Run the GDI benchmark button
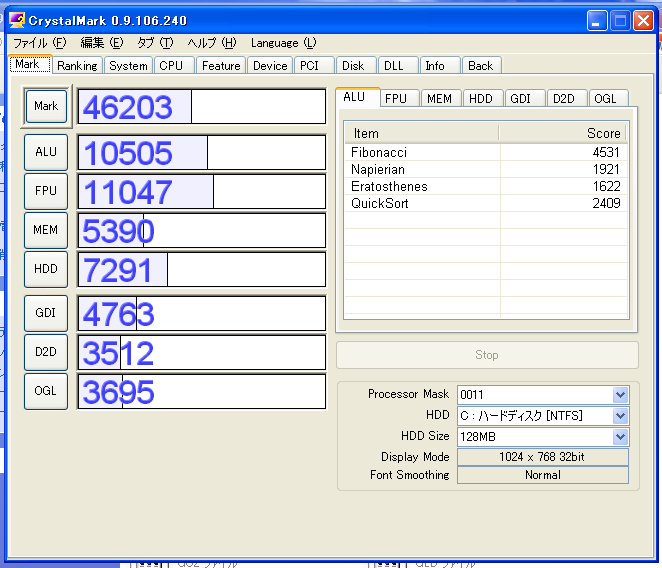The width and height of the screenshot is (662, 568). coord(46,313)
